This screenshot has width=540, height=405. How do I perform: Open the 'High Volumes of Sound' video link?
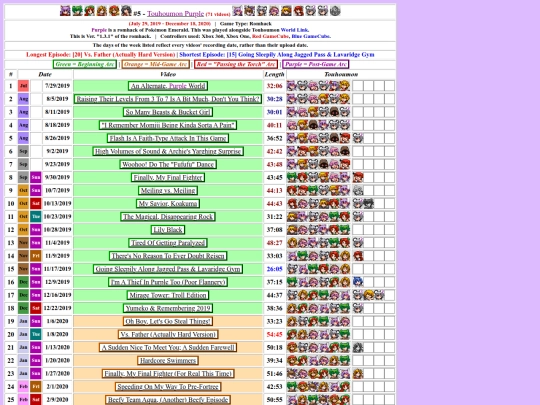point(168,151)
